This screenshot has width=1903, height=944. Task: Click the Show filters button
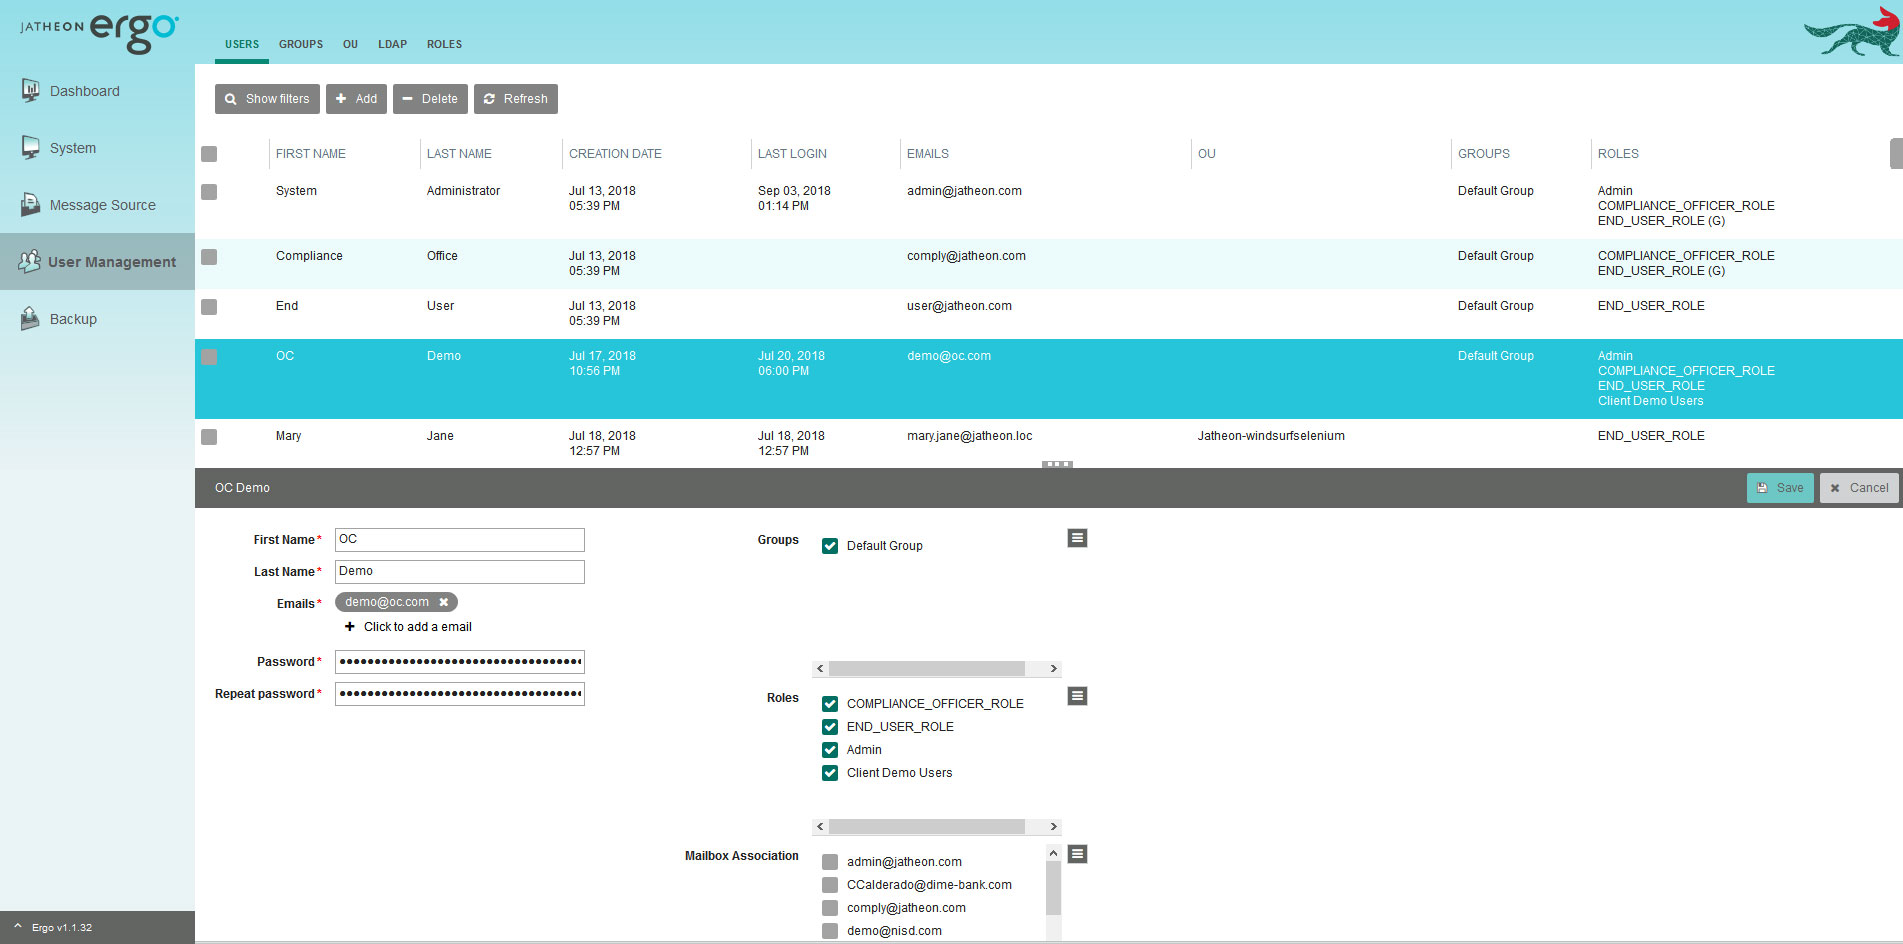tap(267, 99)
